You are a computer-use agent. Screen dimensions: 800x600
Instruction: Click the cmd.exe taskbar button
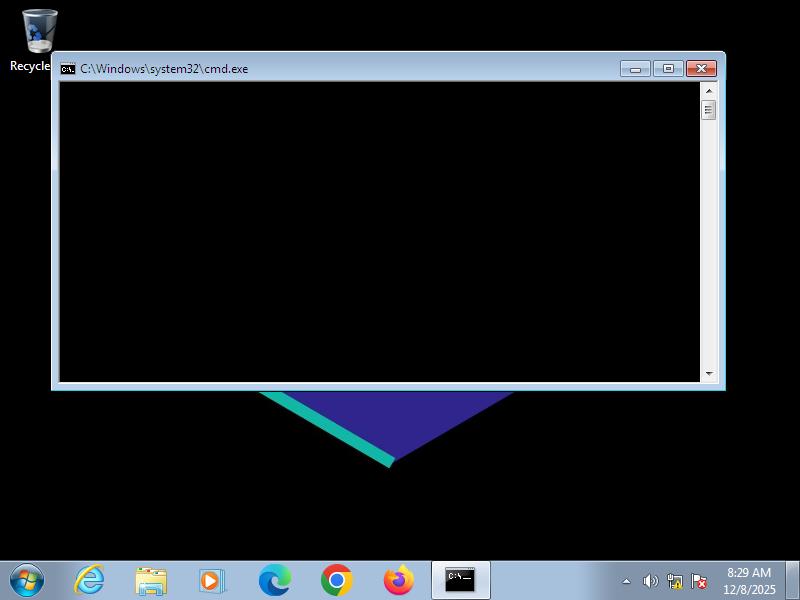(460, 580)
